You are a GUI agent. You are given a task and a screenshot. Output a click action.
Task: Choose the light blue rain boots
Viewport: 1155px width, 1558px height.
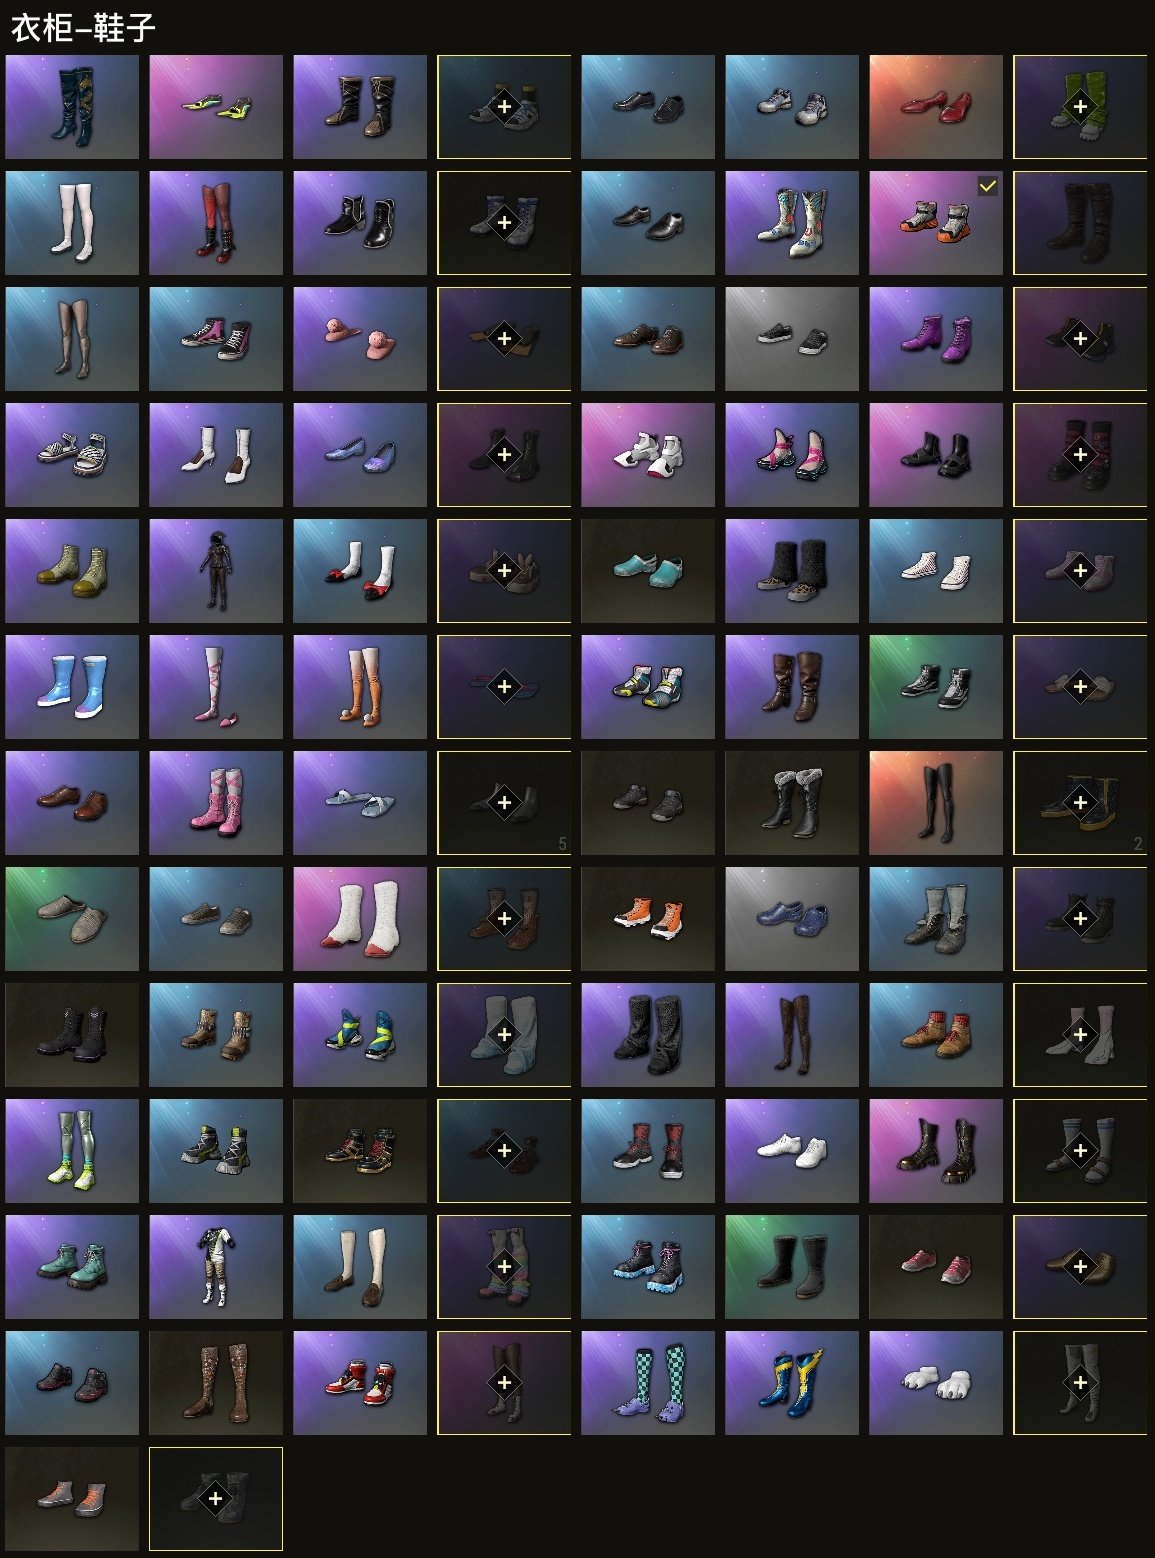72,687
